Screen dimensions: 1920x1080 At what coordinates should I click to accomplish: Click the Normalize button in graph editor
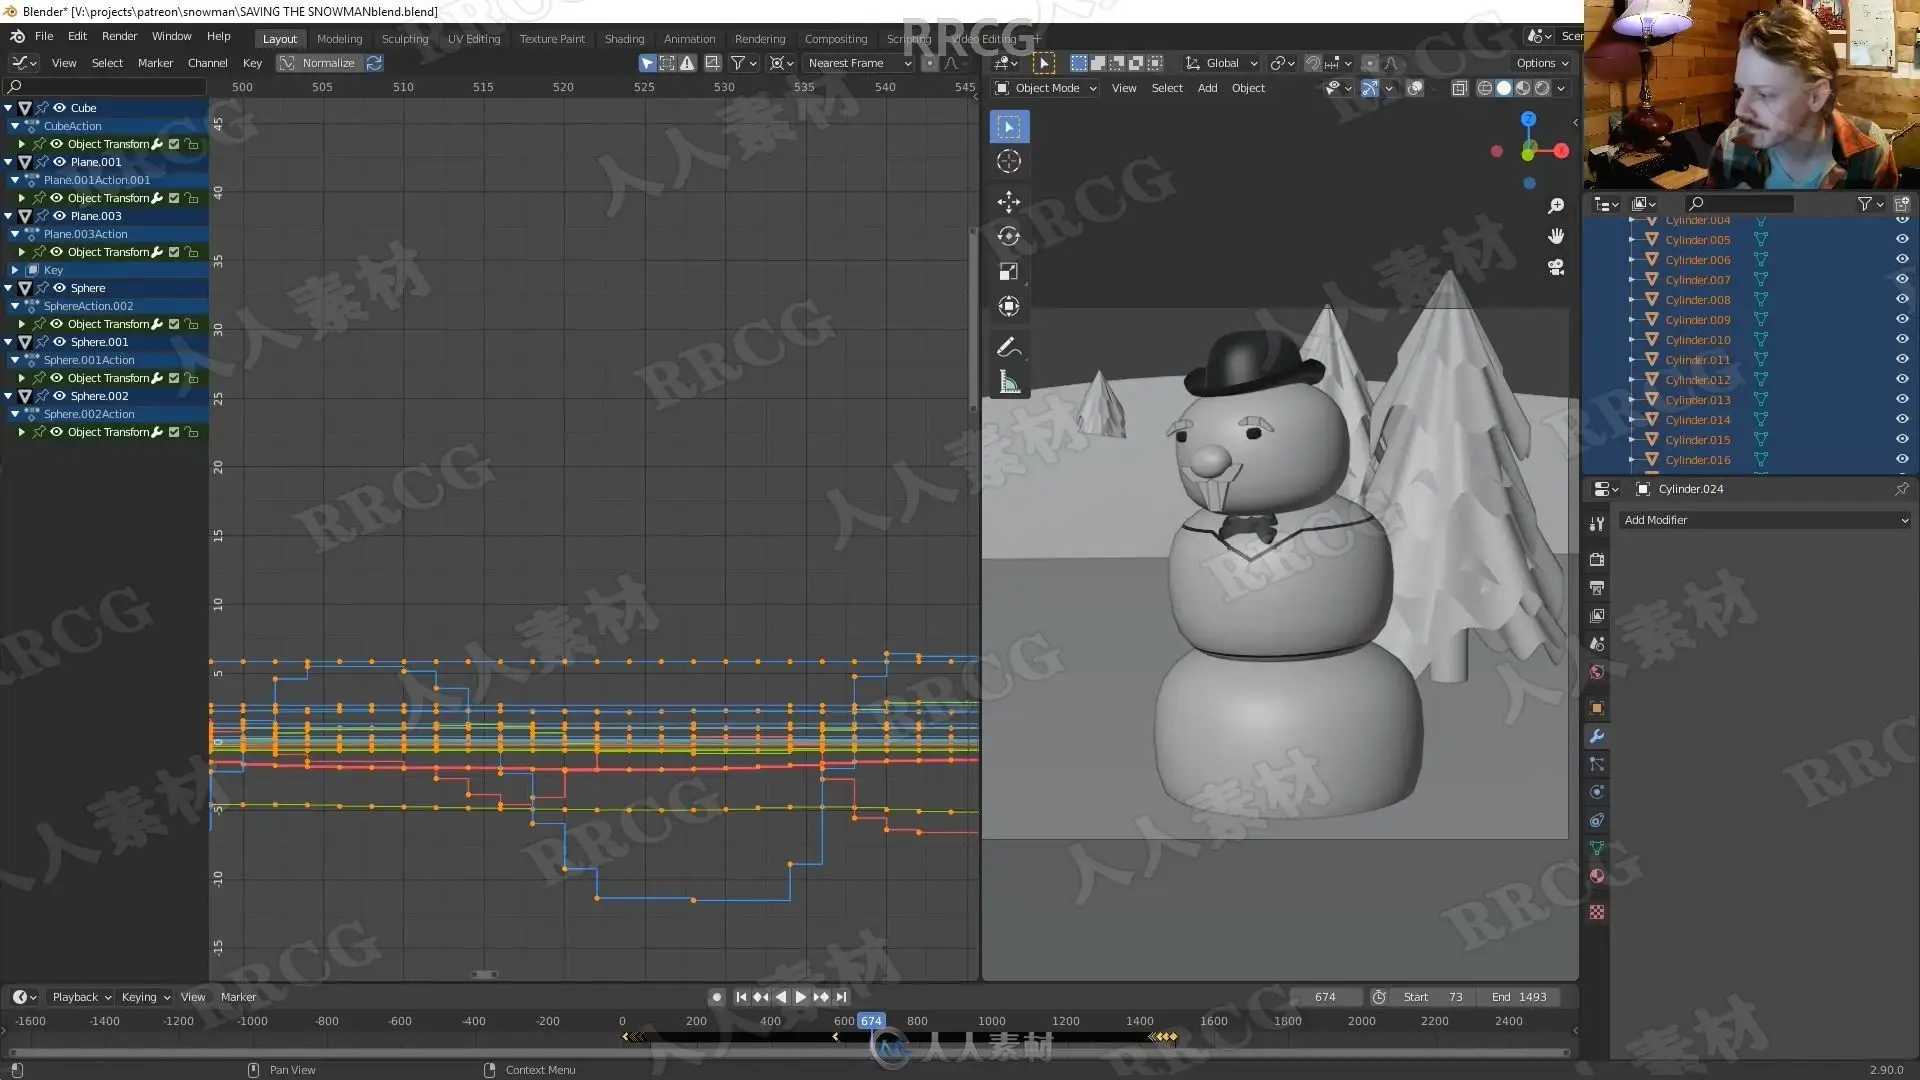tap(328, 63)
